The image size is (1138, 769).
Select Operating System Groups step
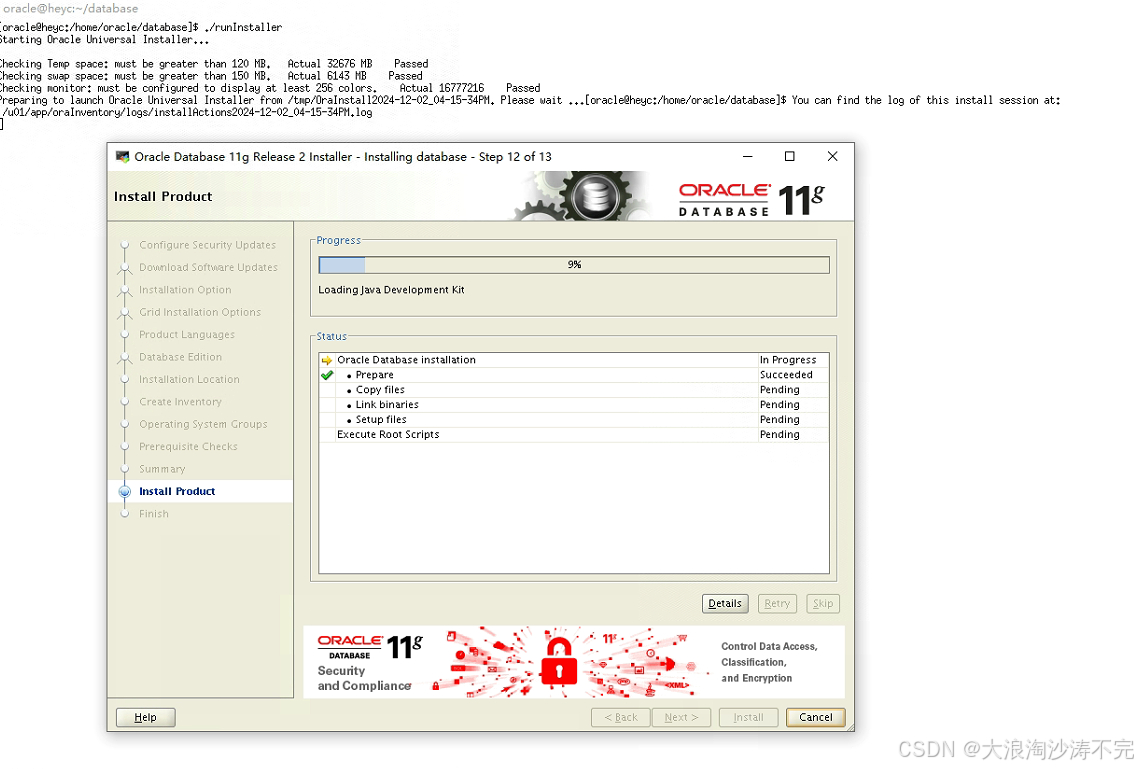203,424
